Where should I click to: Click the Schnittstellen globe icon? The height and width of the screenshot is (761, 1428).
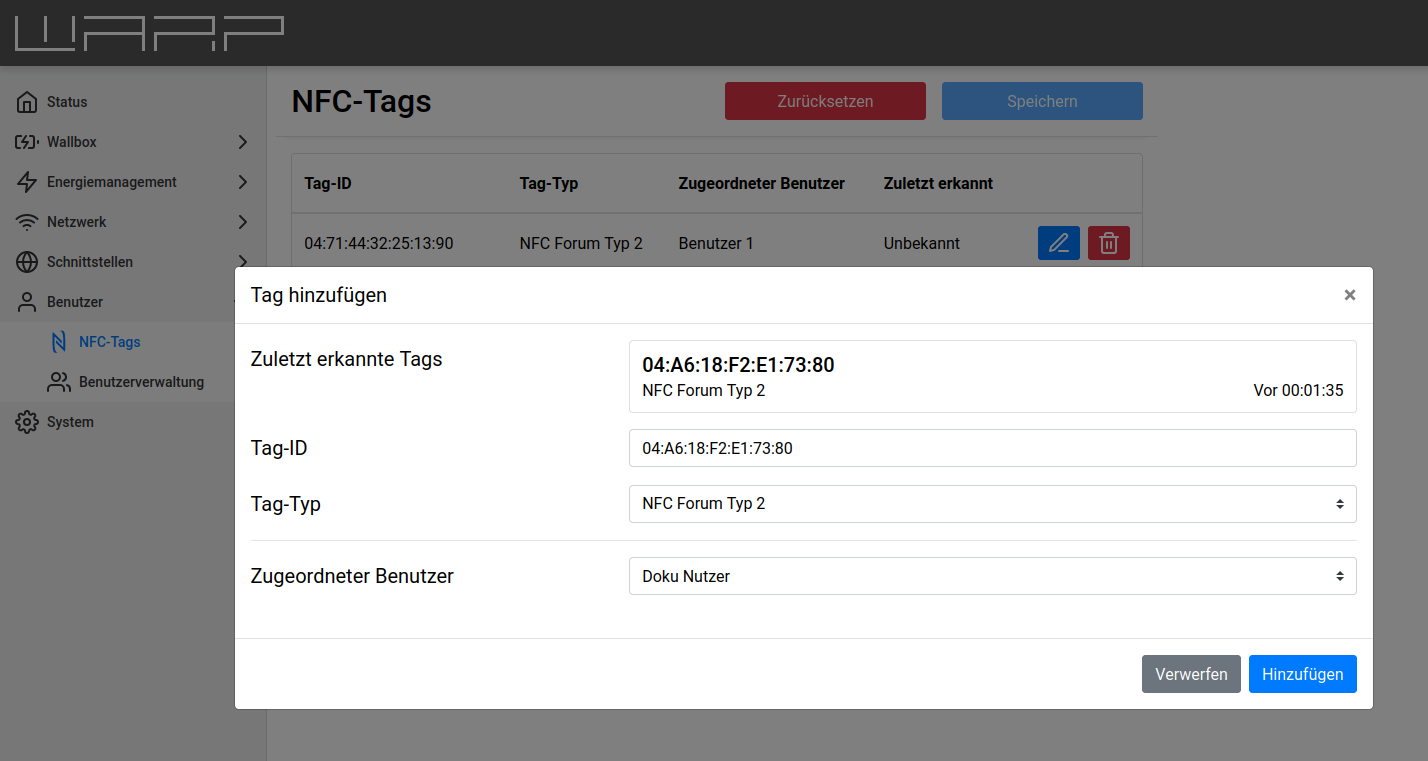[27, 262]
